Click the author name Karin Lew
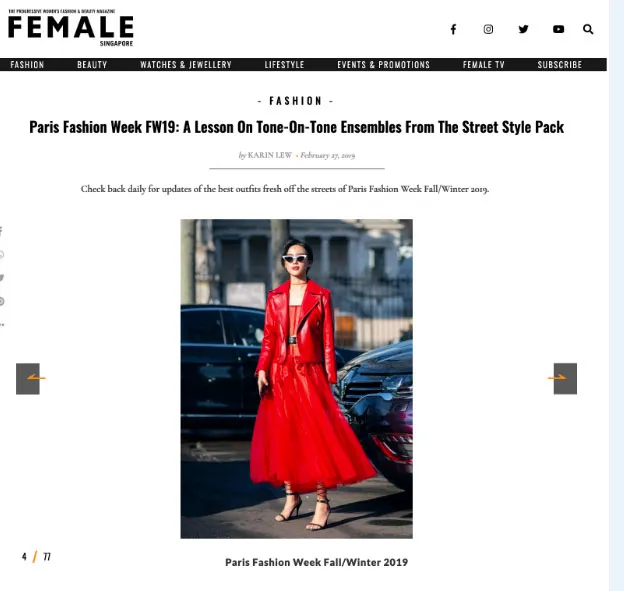 (270, 155)
